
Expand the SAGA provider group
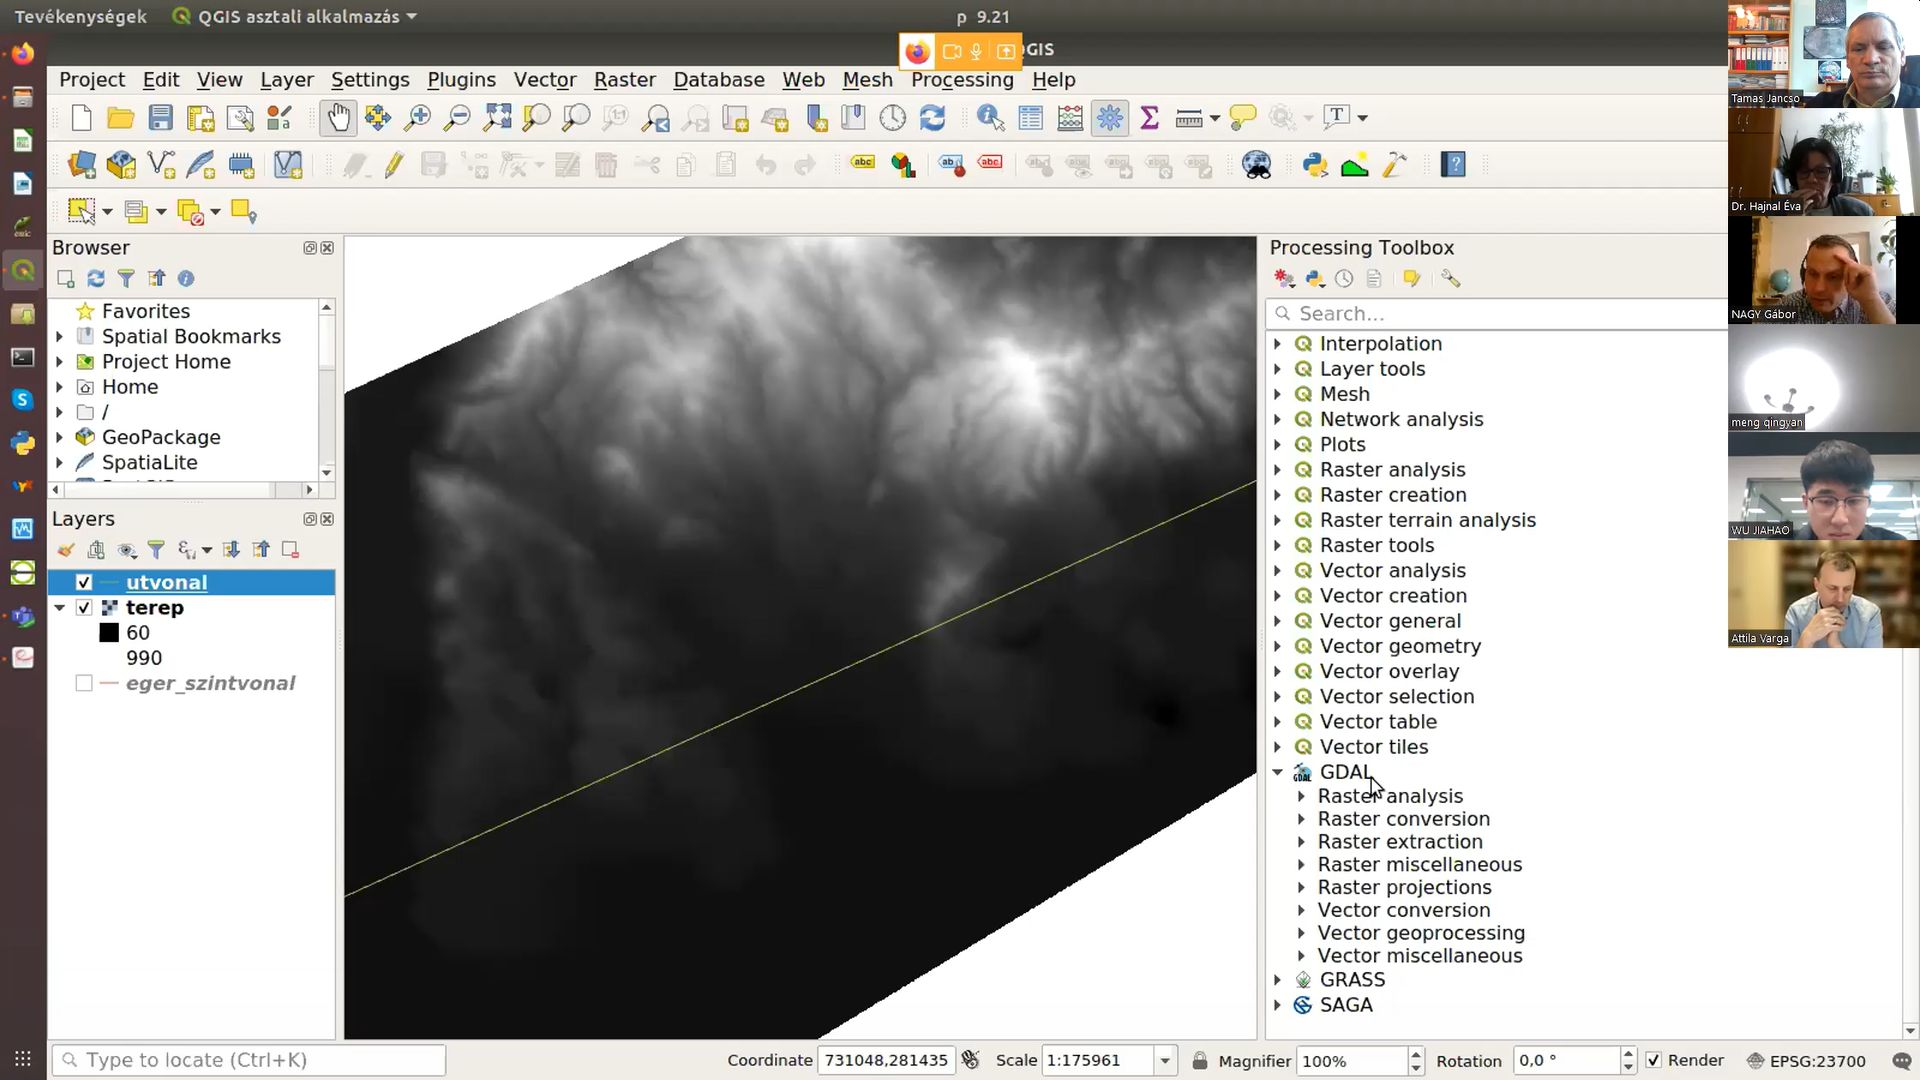1278,1005
